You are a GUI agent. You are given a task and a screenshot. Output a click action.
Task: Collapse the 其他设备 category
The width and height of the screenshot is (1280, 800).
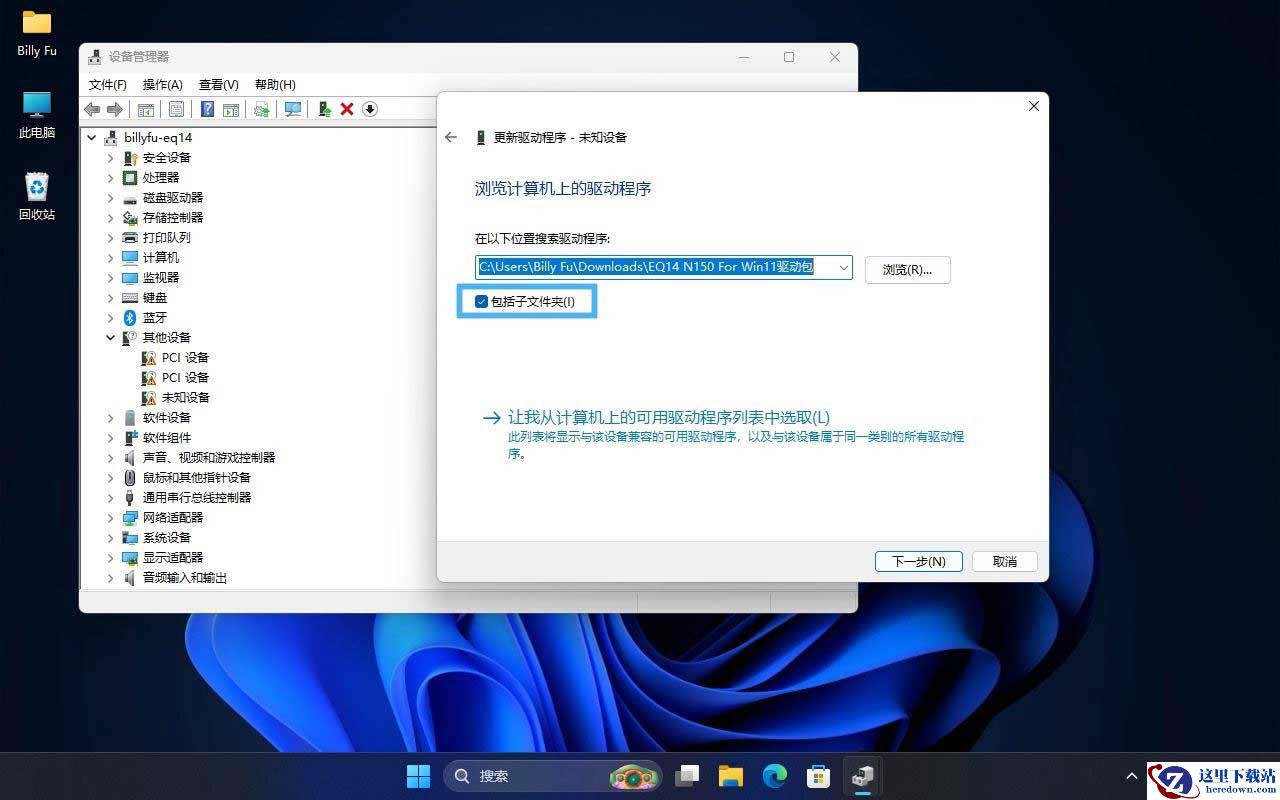(111, 338)
